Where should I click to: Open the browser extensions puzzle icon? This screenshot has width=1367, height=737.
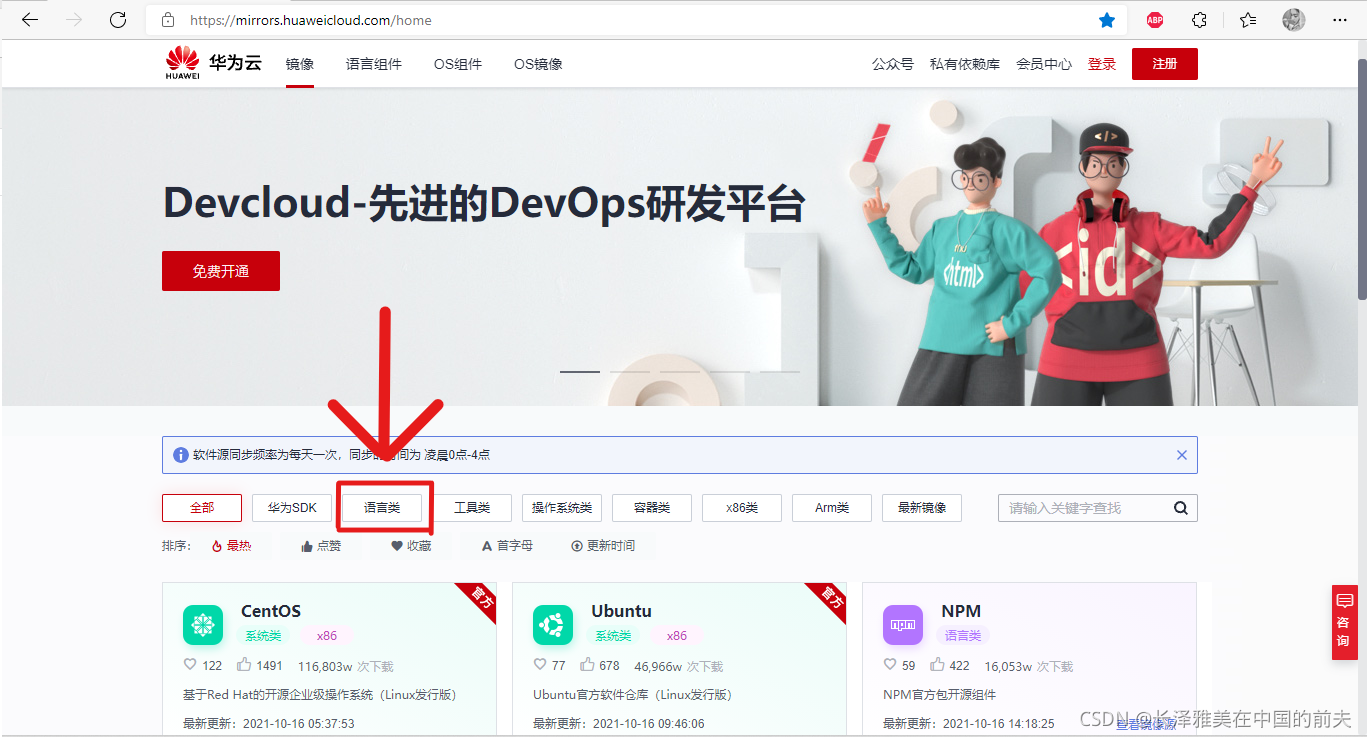click(1200, 20)
